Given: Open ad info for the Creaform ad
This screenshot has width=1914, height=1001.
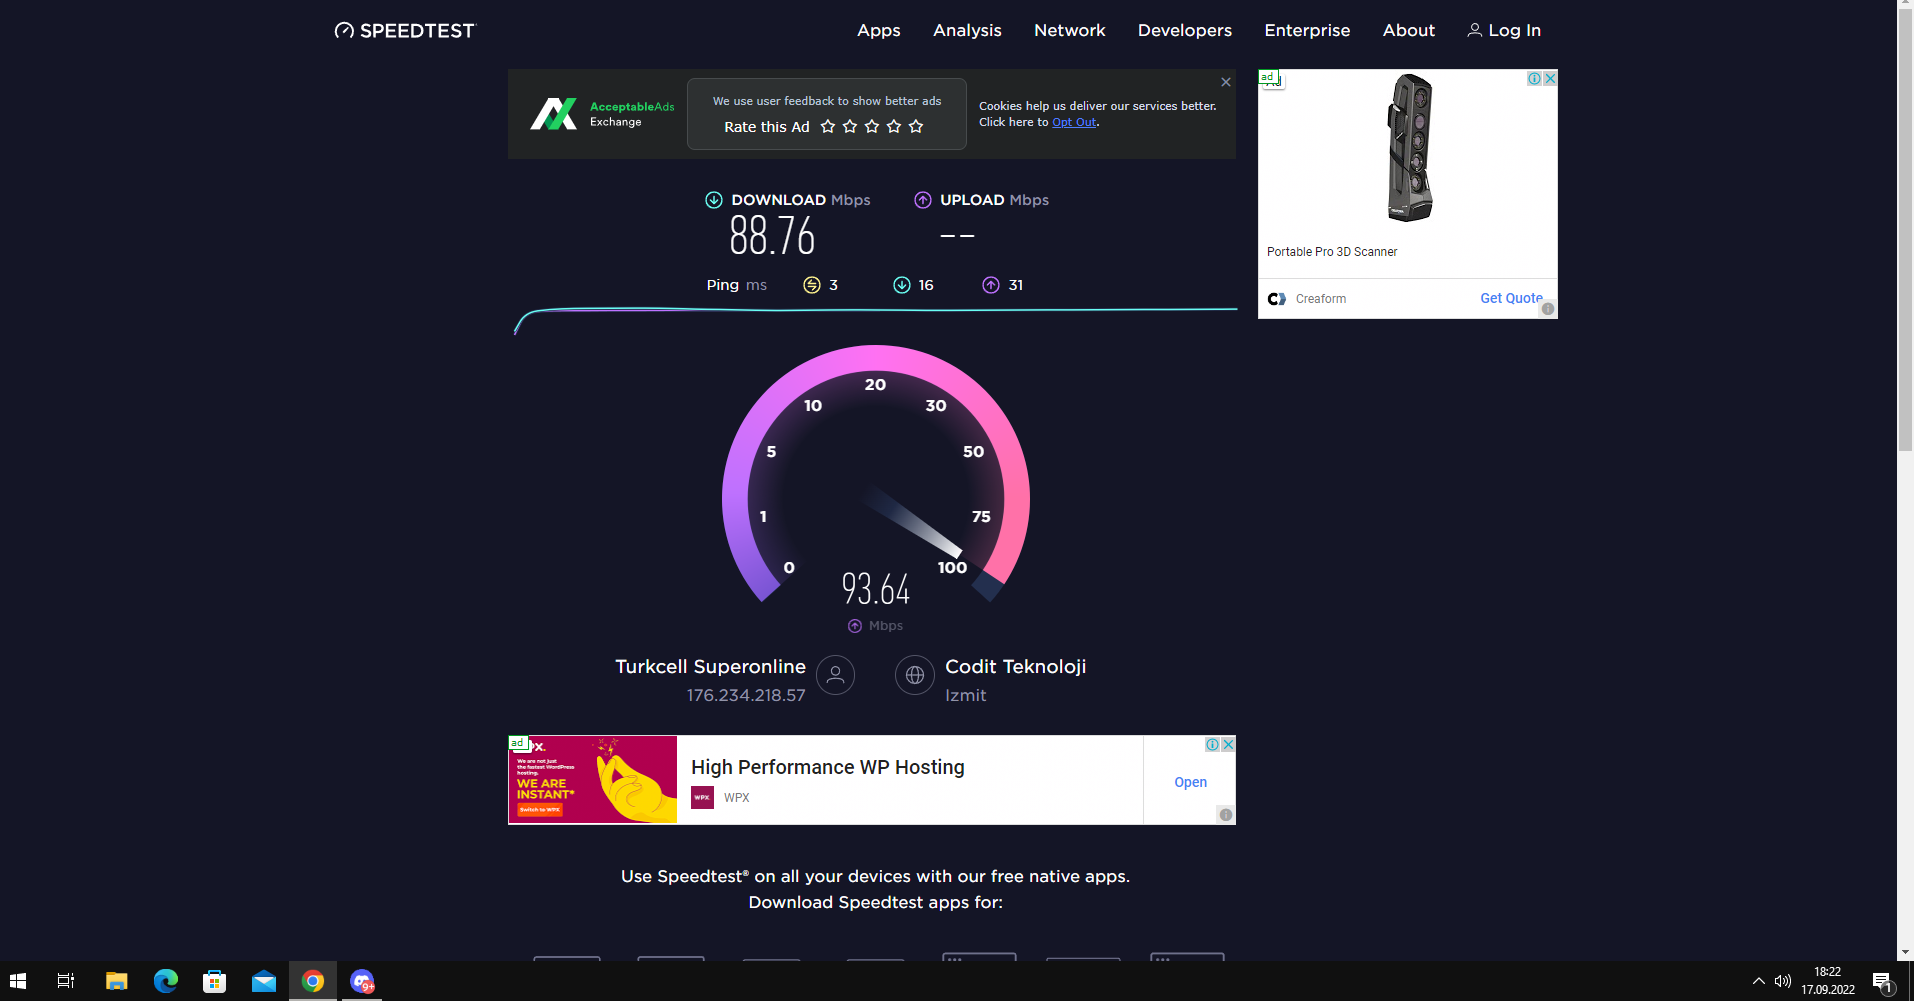Looking at the screenshot, I should point(1534,78).
